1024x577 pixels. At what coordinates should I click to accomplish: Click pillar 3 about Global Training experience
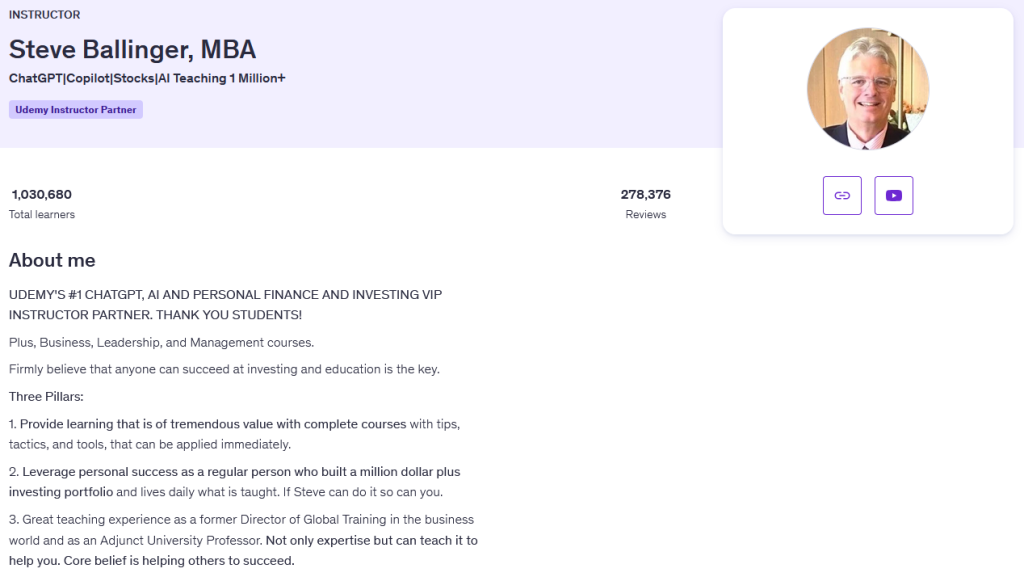(241, 520)
